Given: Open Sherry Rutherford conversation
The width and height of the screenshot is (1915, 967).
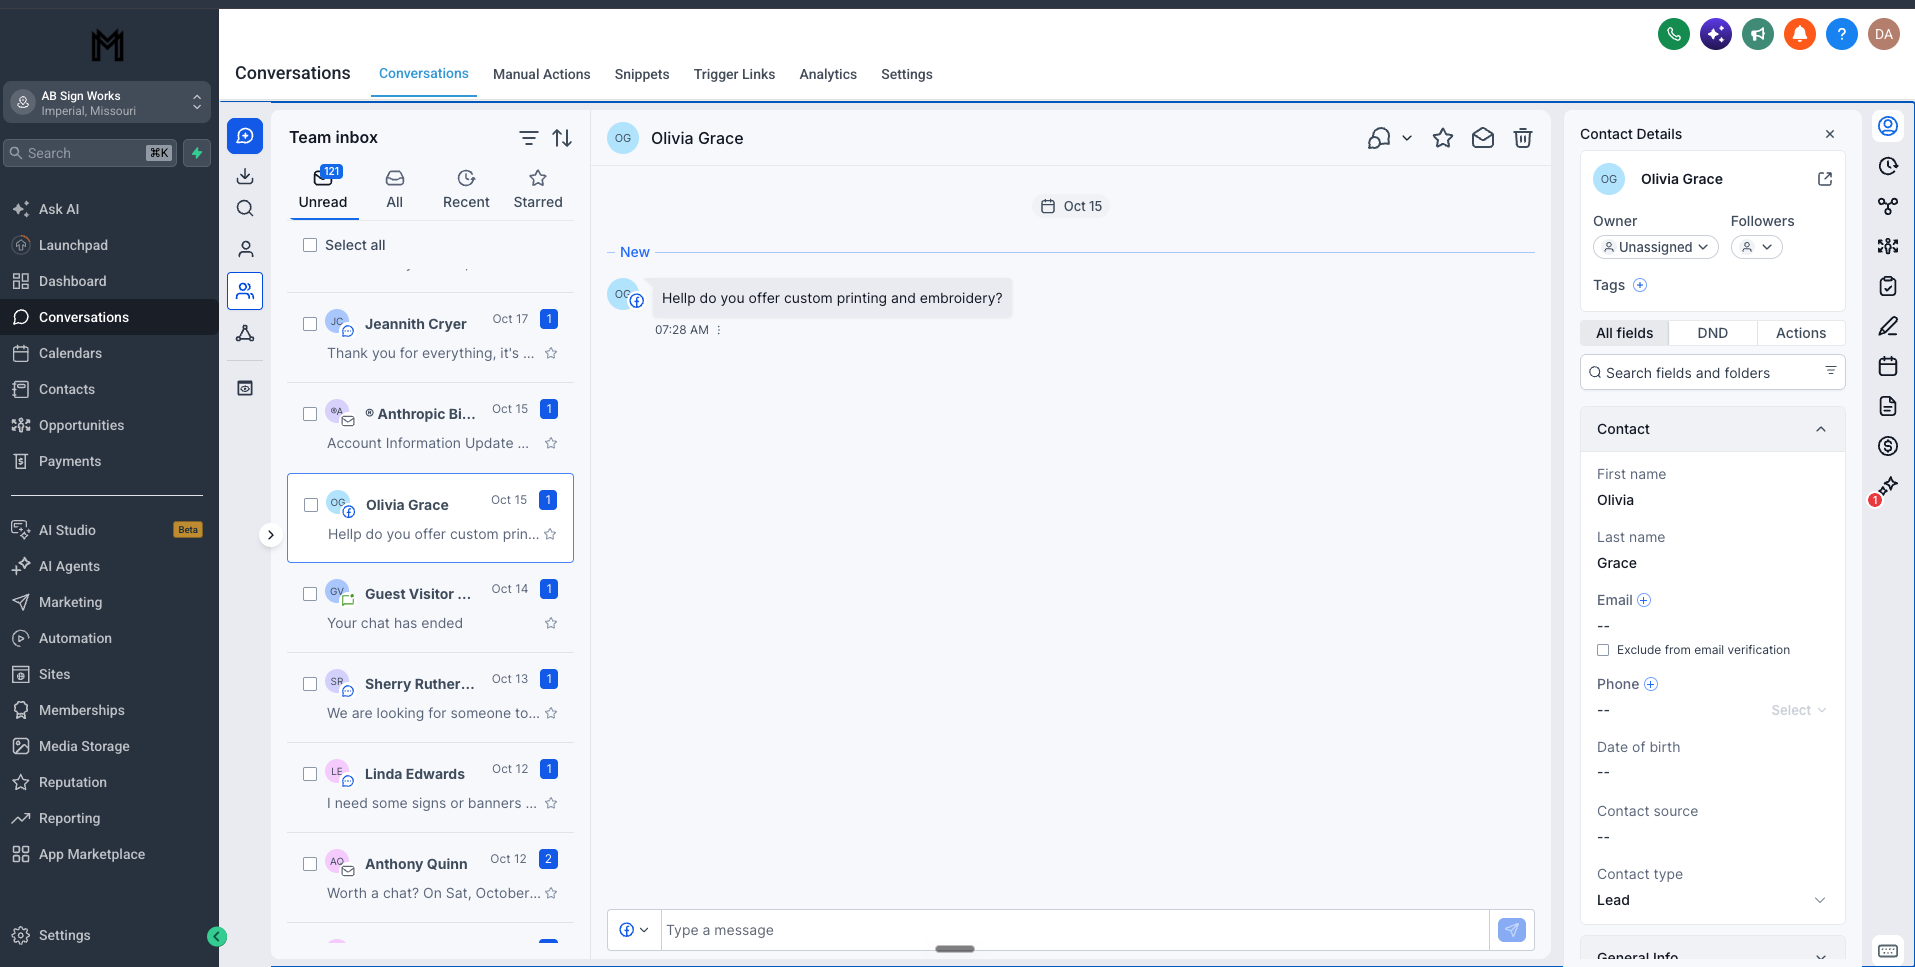Looking at the screenshot, I should point(430,698).
